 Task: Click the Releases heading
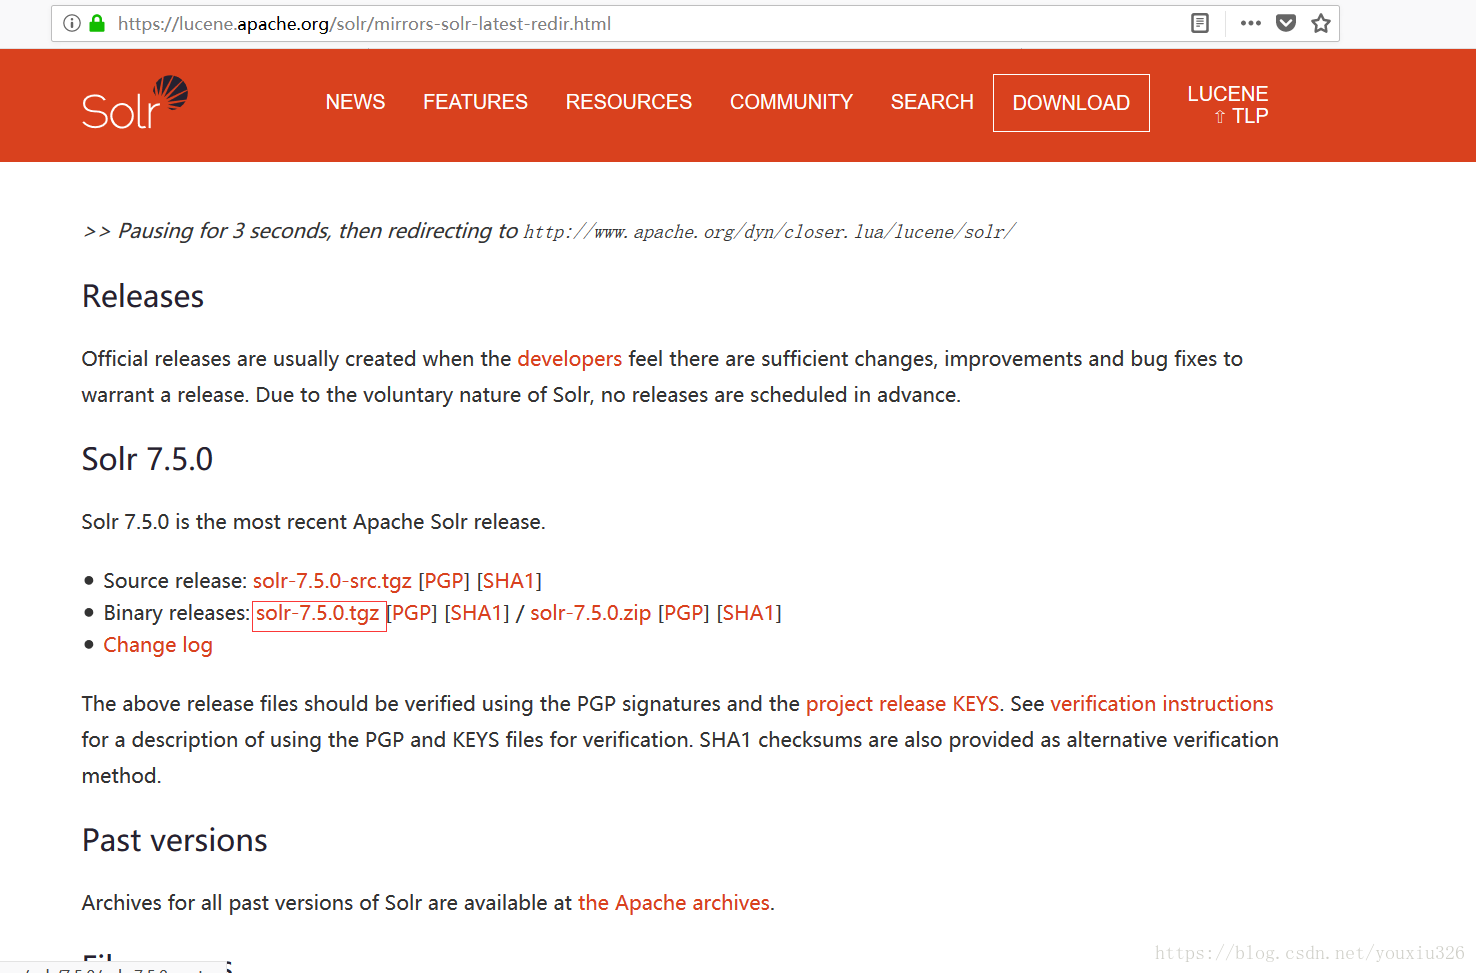click(143, 297)
